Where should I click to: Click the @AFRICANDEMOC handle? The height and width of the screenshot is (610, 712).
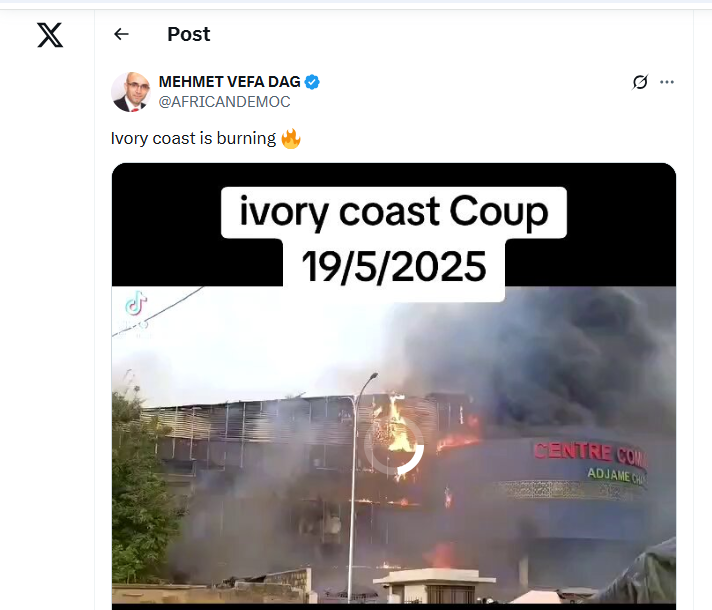pos(224,102)
